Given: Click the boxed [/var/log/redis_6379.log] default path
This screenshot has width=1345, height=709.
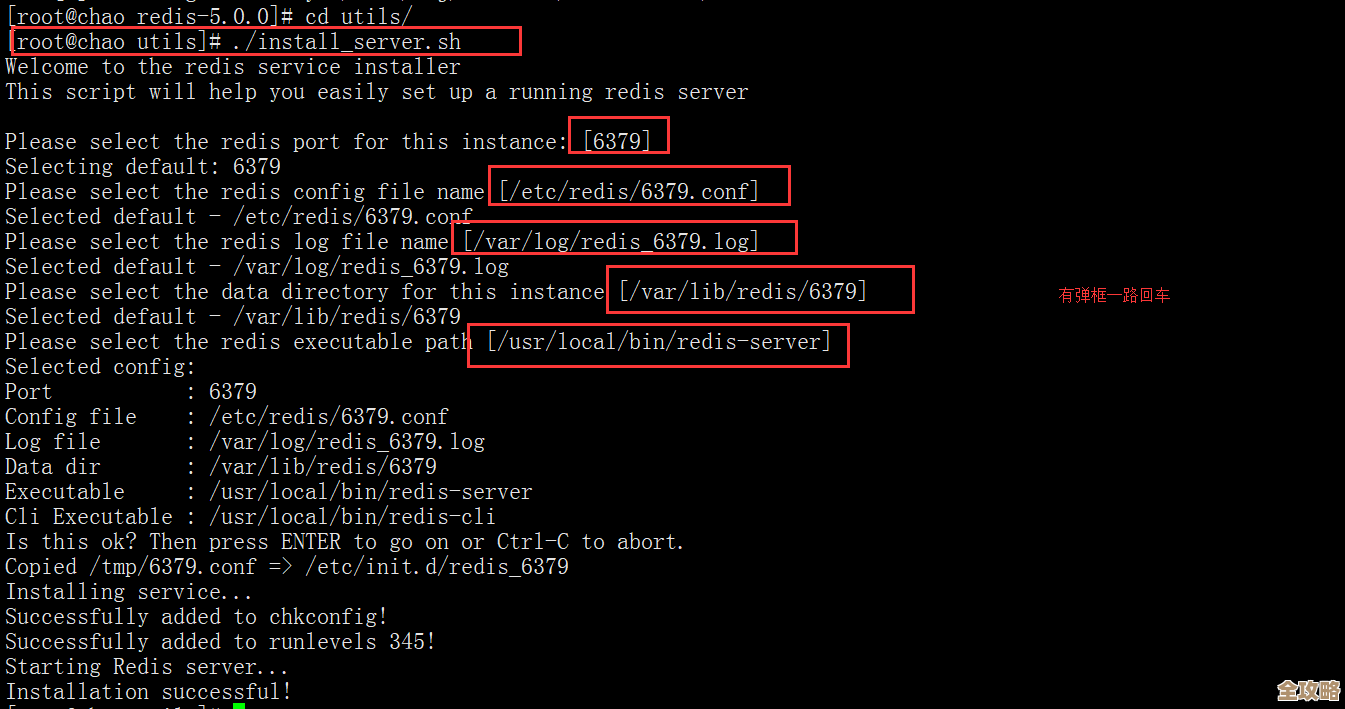Looking at the screenshot, I should click(612, 241).
